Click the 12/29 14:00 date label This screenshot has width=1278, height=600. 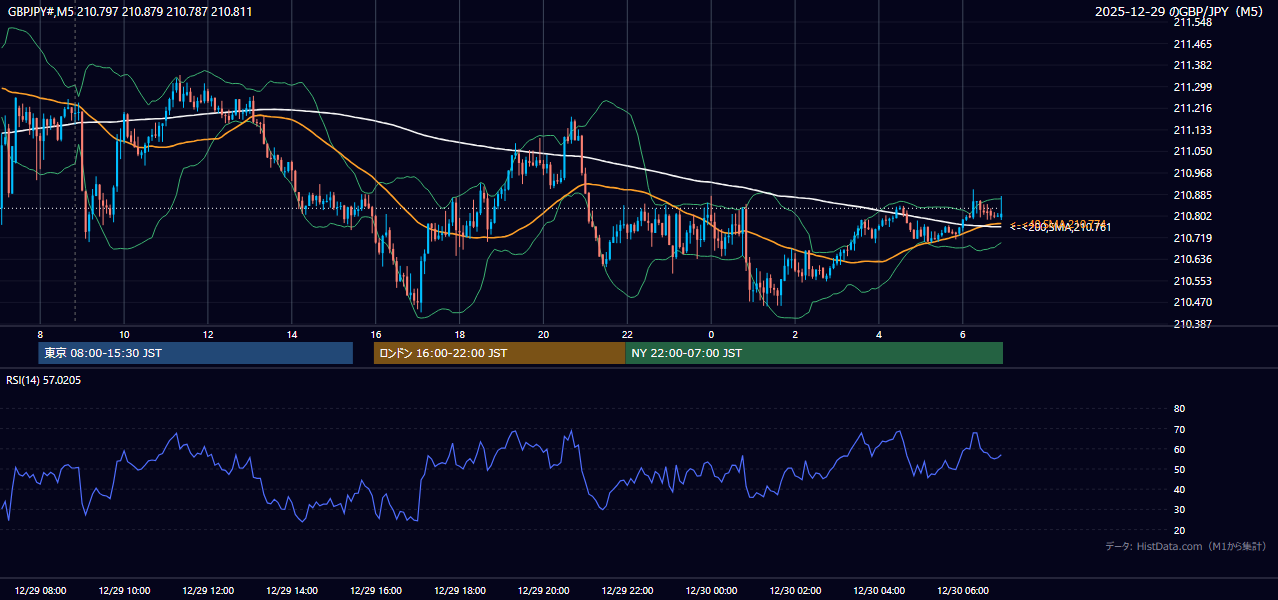point(293,590)
